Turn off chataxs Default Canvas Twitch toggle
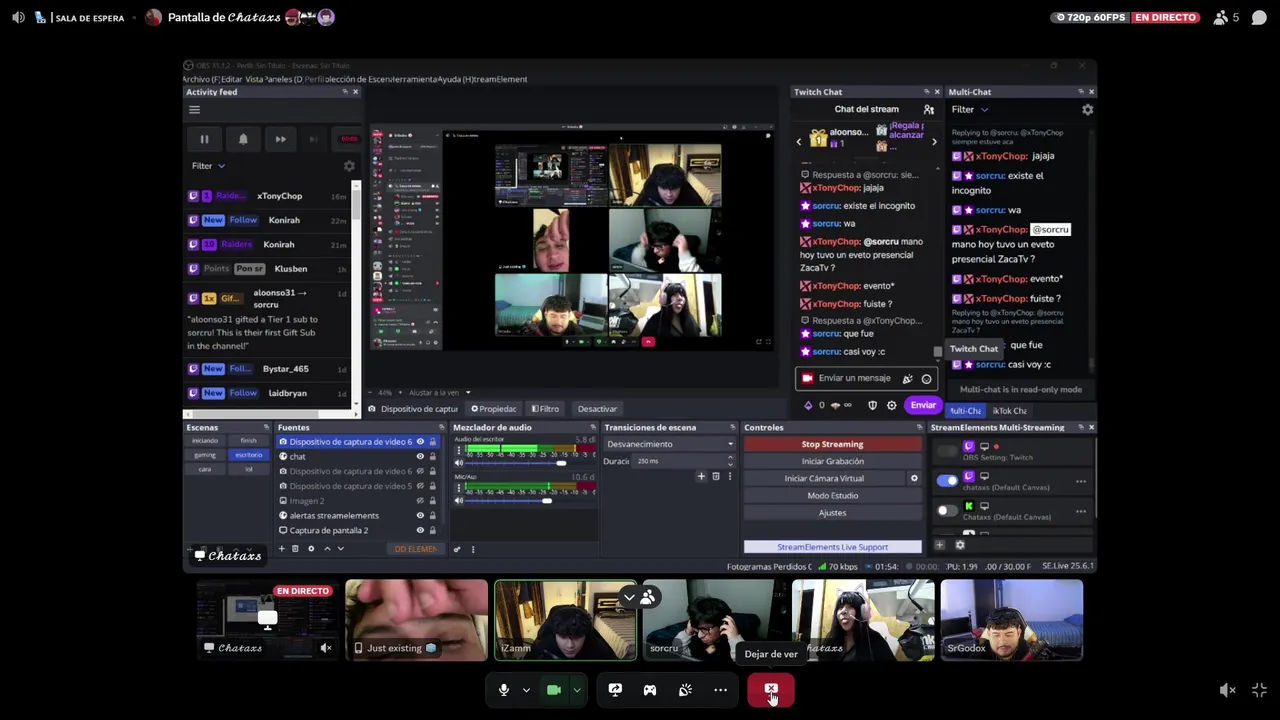This screenshot has width=1280, height=720. coord(947,480)
